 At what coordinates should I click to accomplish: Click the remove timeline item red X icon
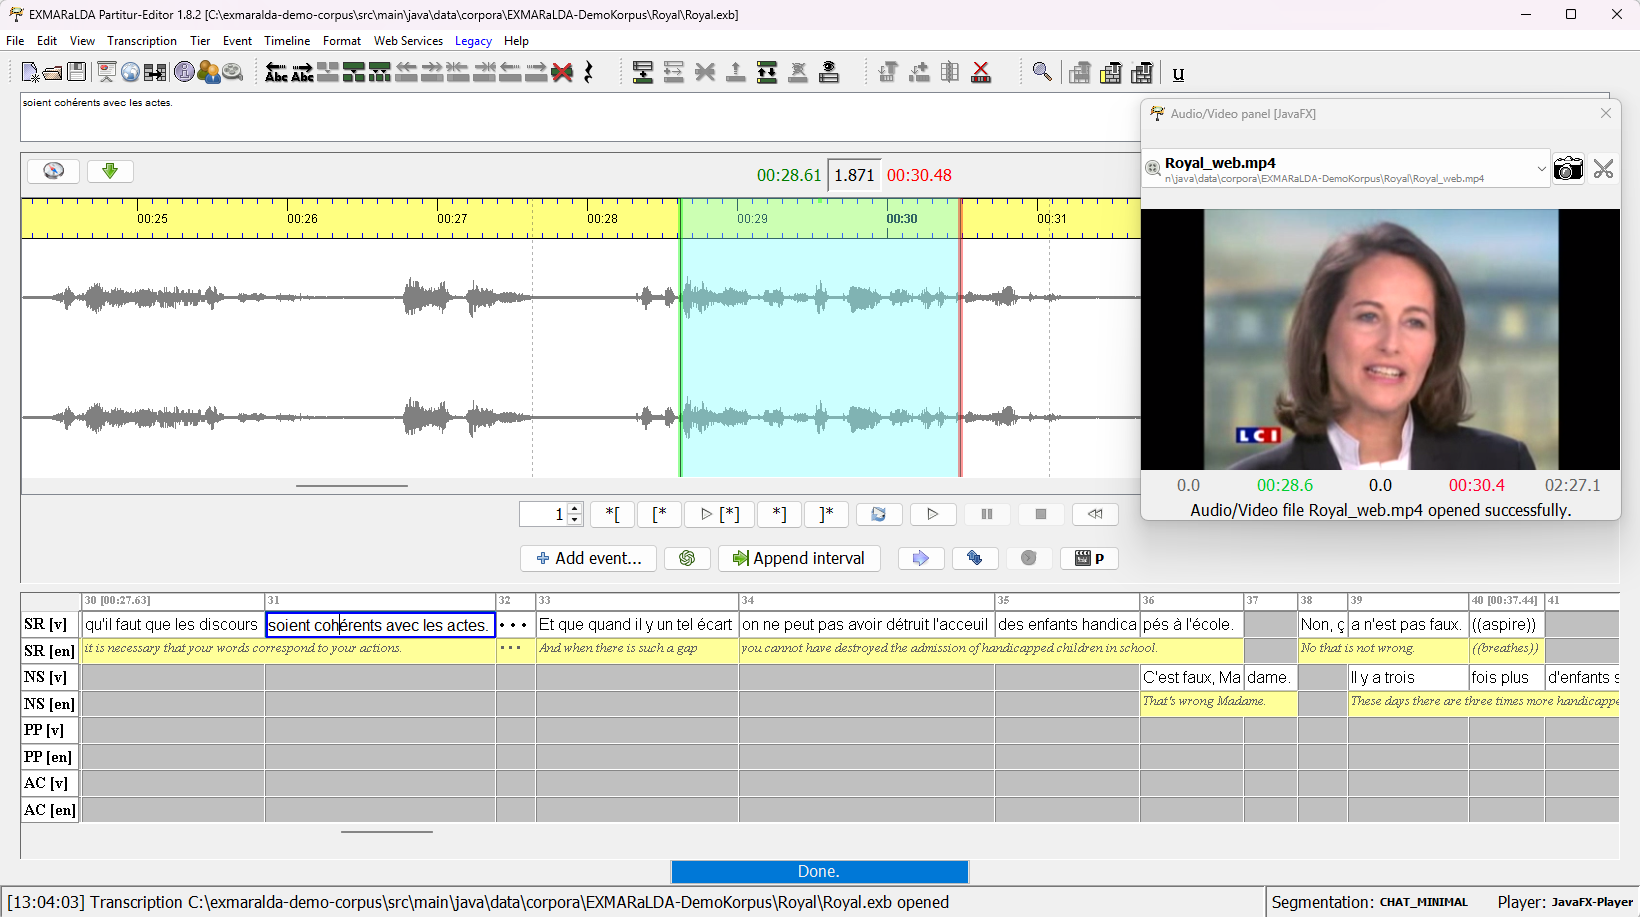pyautogui.click(x=981, y=72)
